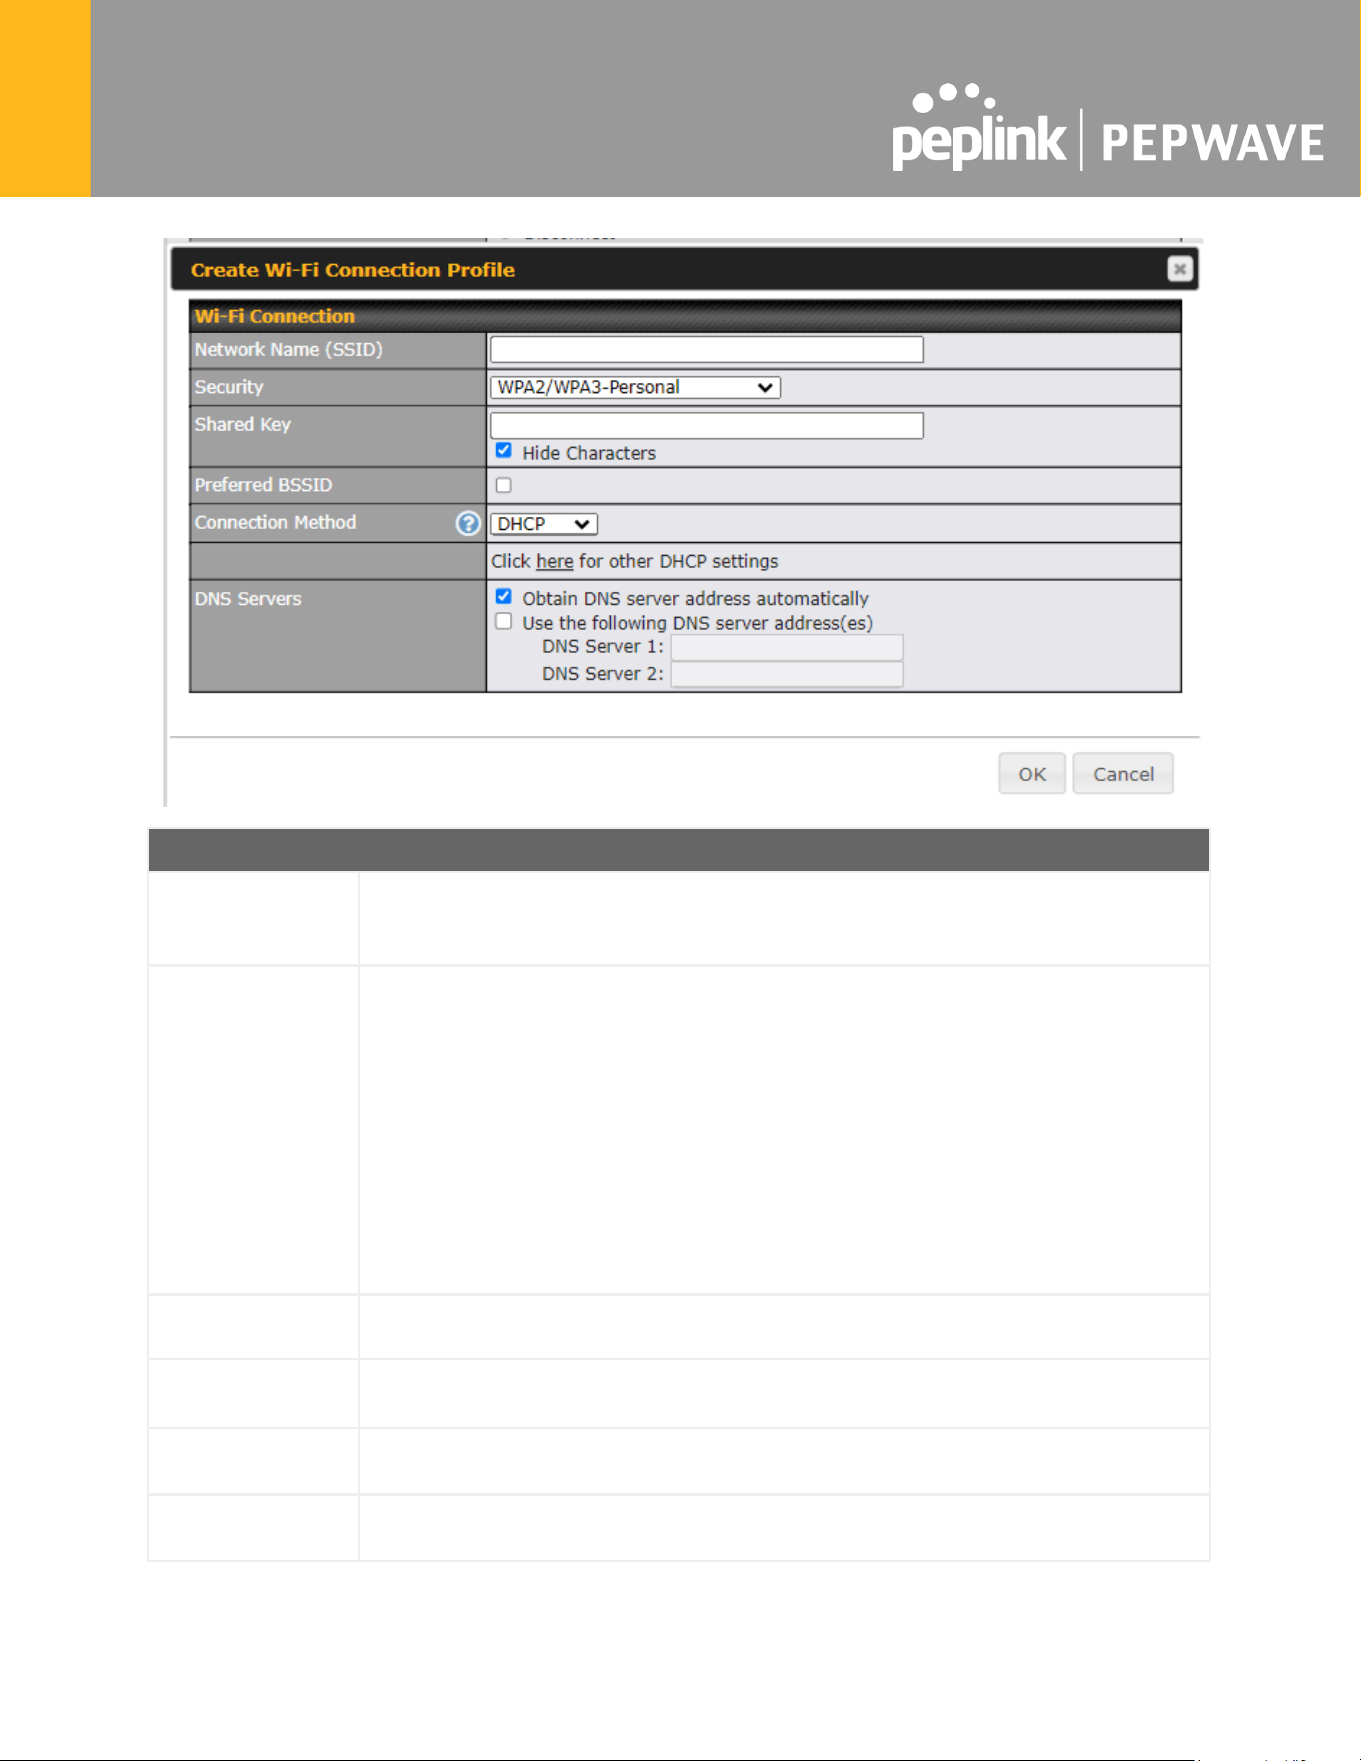Click the DNS Server 2 field
This screenshot has height=1761, width=1361.
[x=787, y=674]
